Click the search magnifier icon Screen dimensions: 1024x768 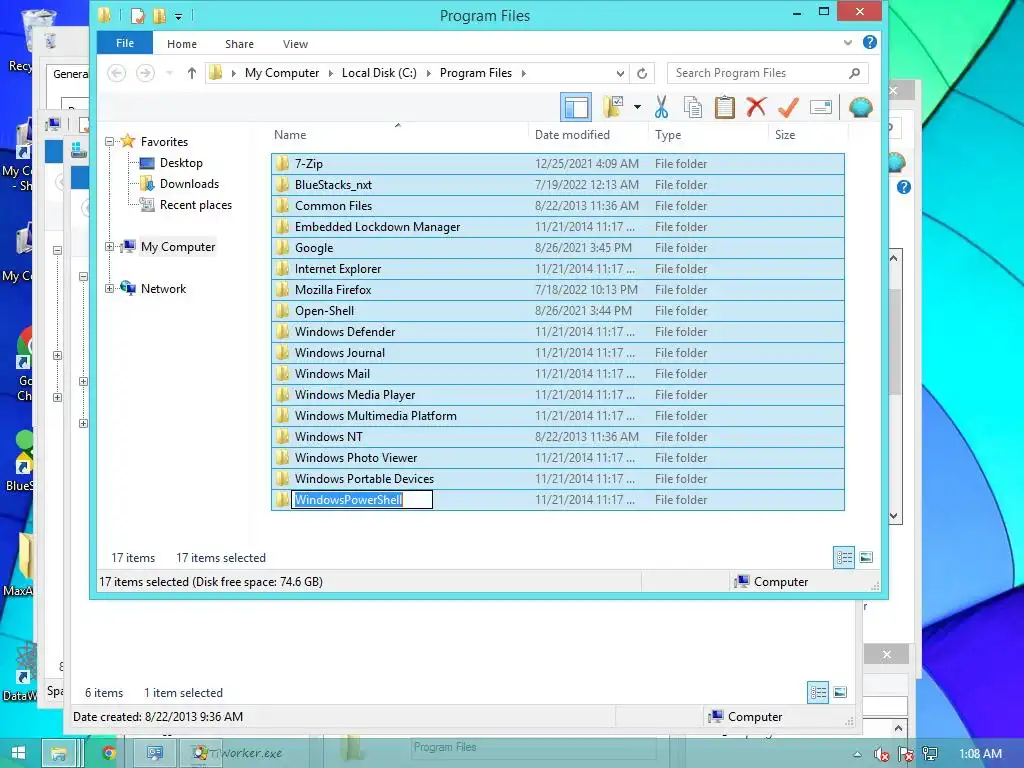click(x=854, y=73)
